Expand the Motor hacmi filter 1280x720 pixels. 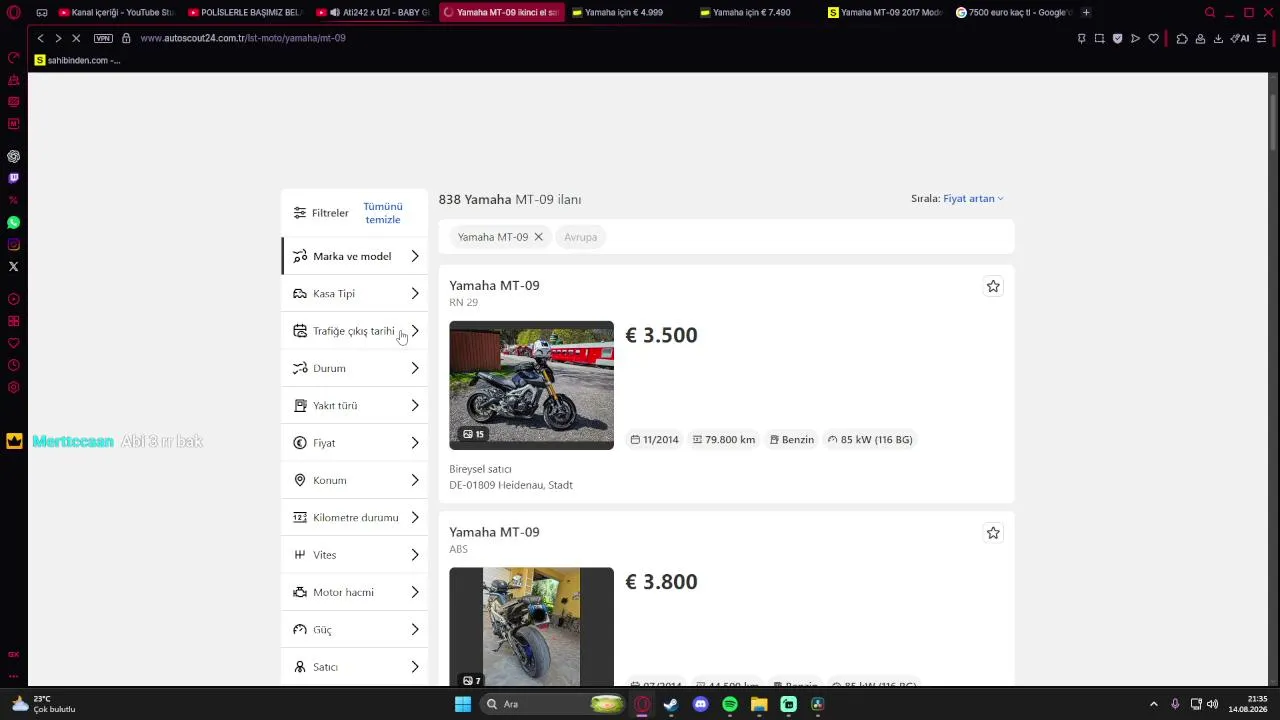(x=355, y=592)
